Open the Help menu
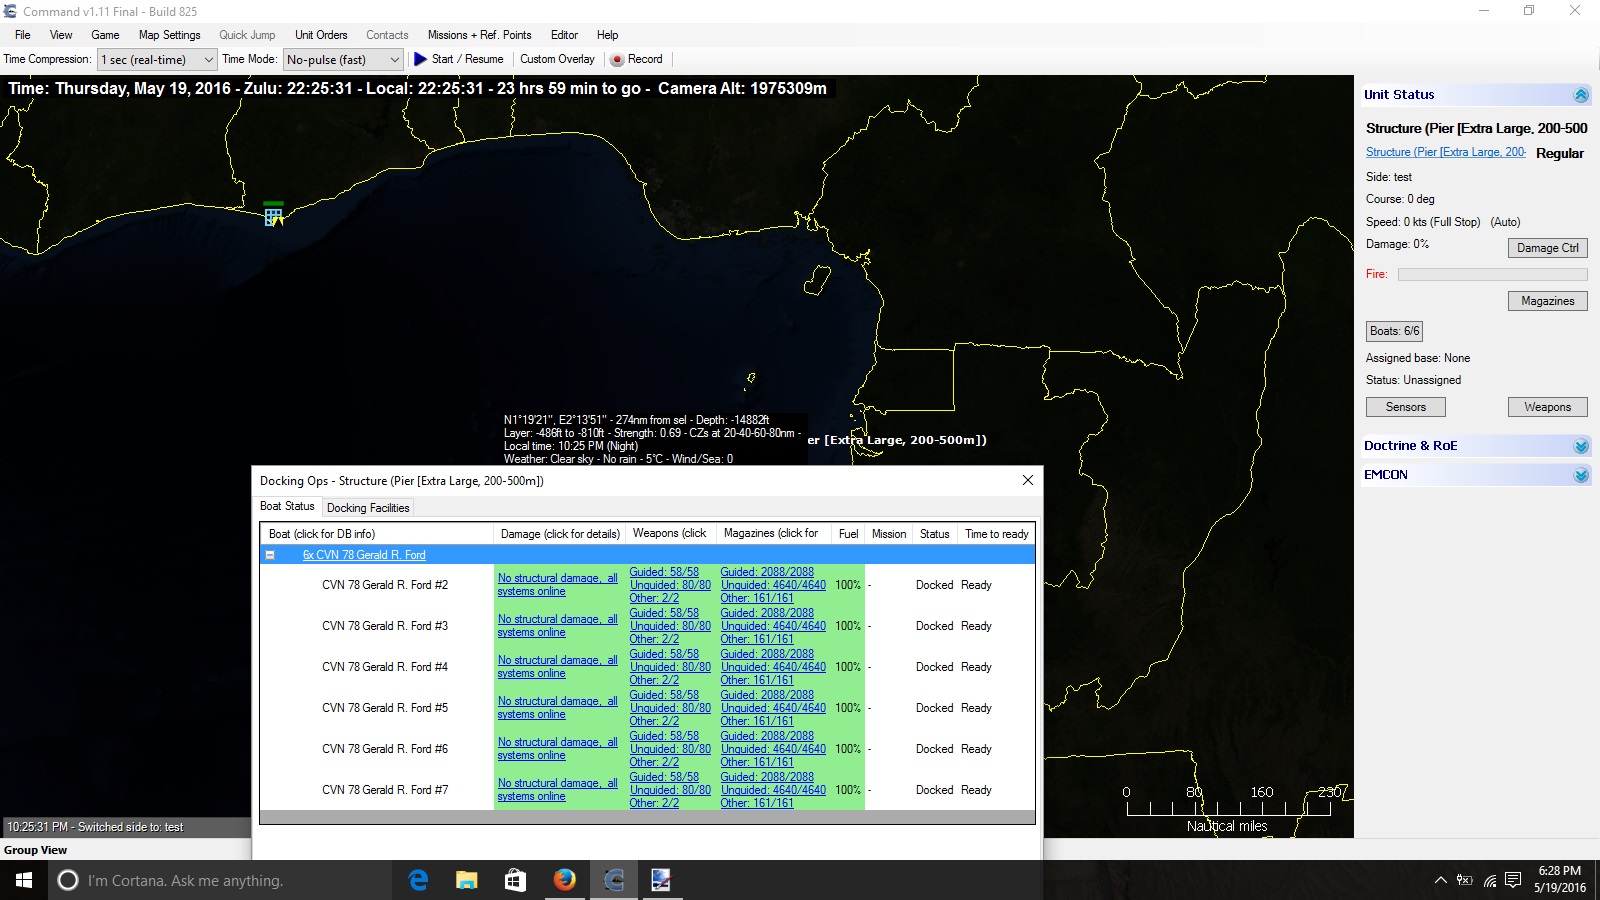This screenshot has height=900, width=1600. point(608,35)
